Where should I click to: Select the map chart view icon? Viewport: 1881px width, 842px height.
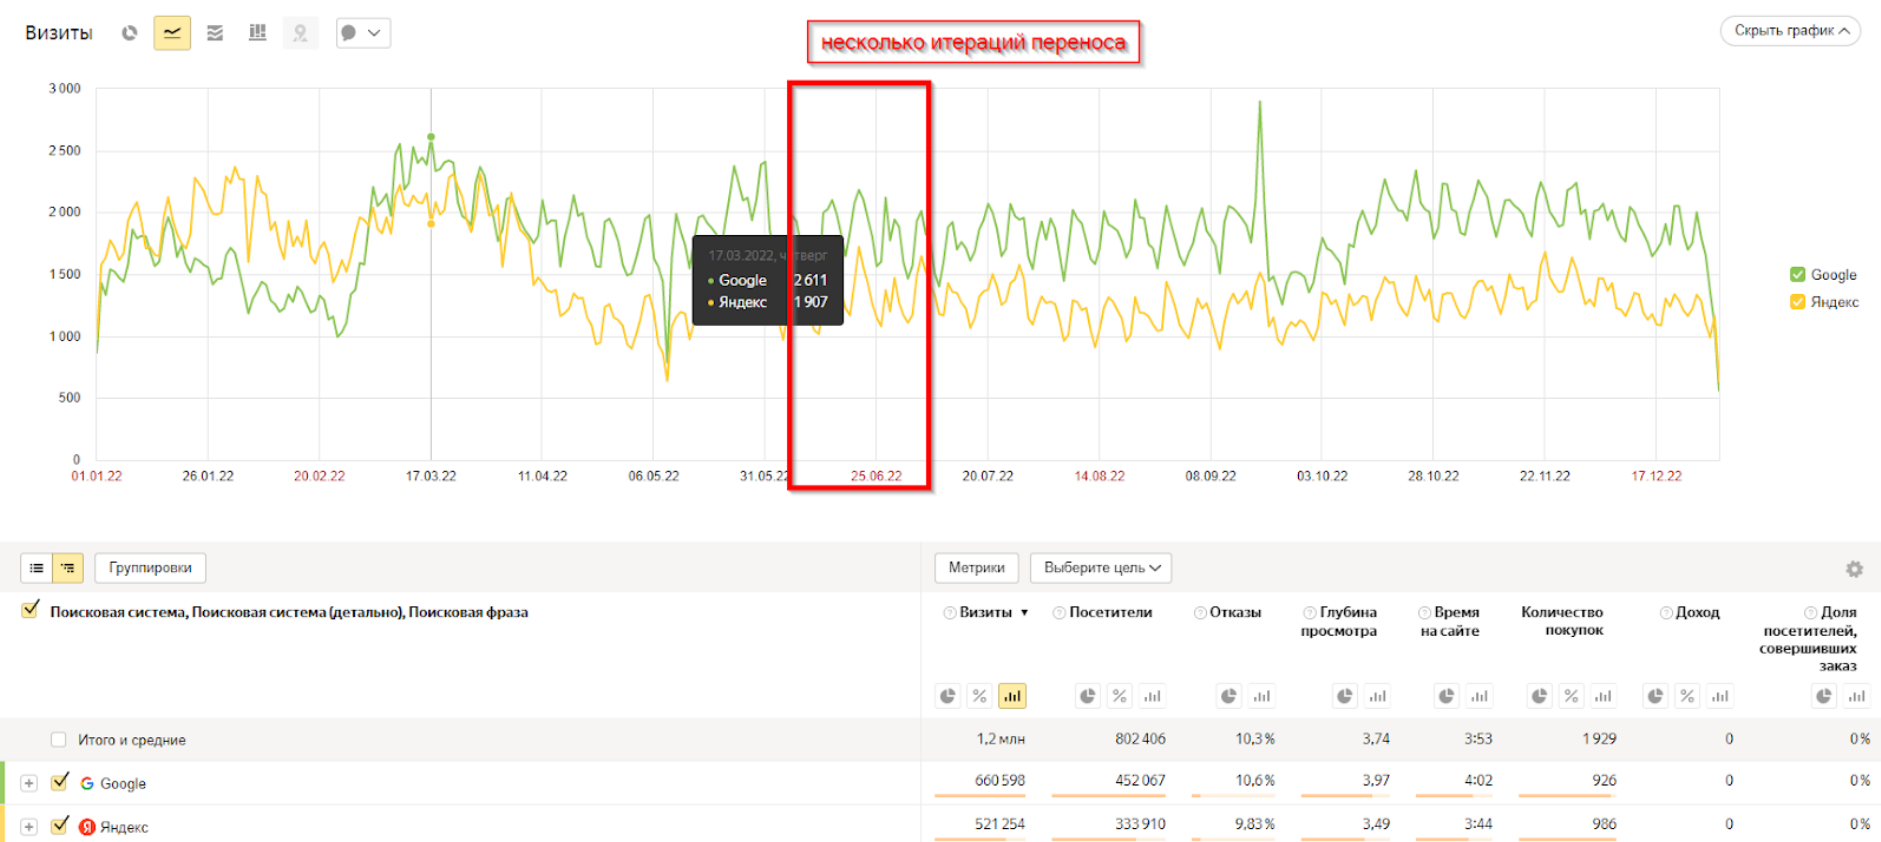[300, 33]
